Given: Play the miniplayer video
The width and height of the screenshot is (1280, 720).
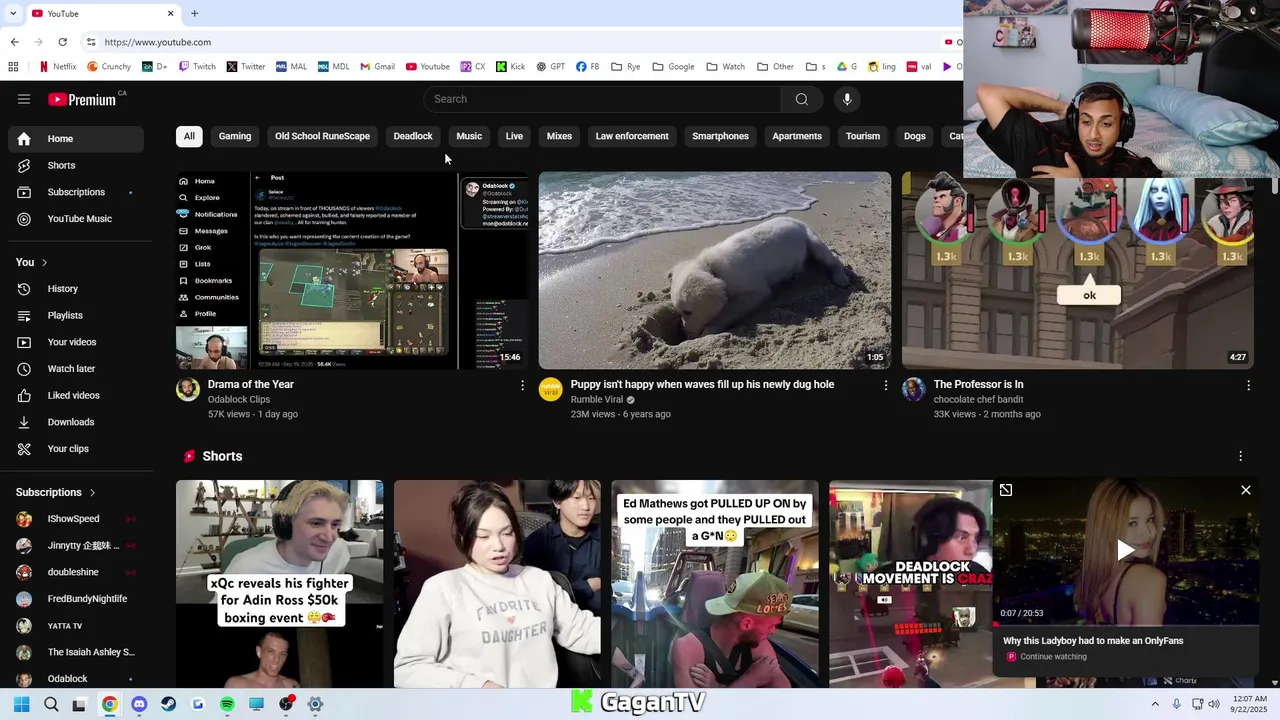Looking at the screenshot, I should click(1126, 549).
